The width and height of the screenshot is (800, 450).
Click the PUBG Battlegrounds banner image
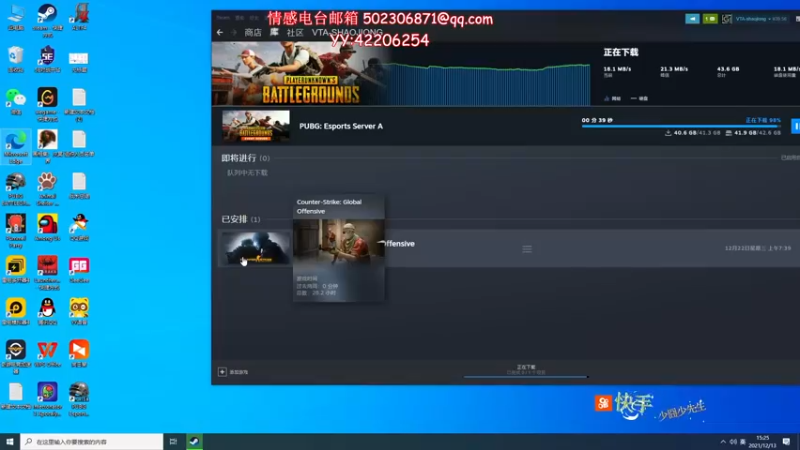(301, 73)
